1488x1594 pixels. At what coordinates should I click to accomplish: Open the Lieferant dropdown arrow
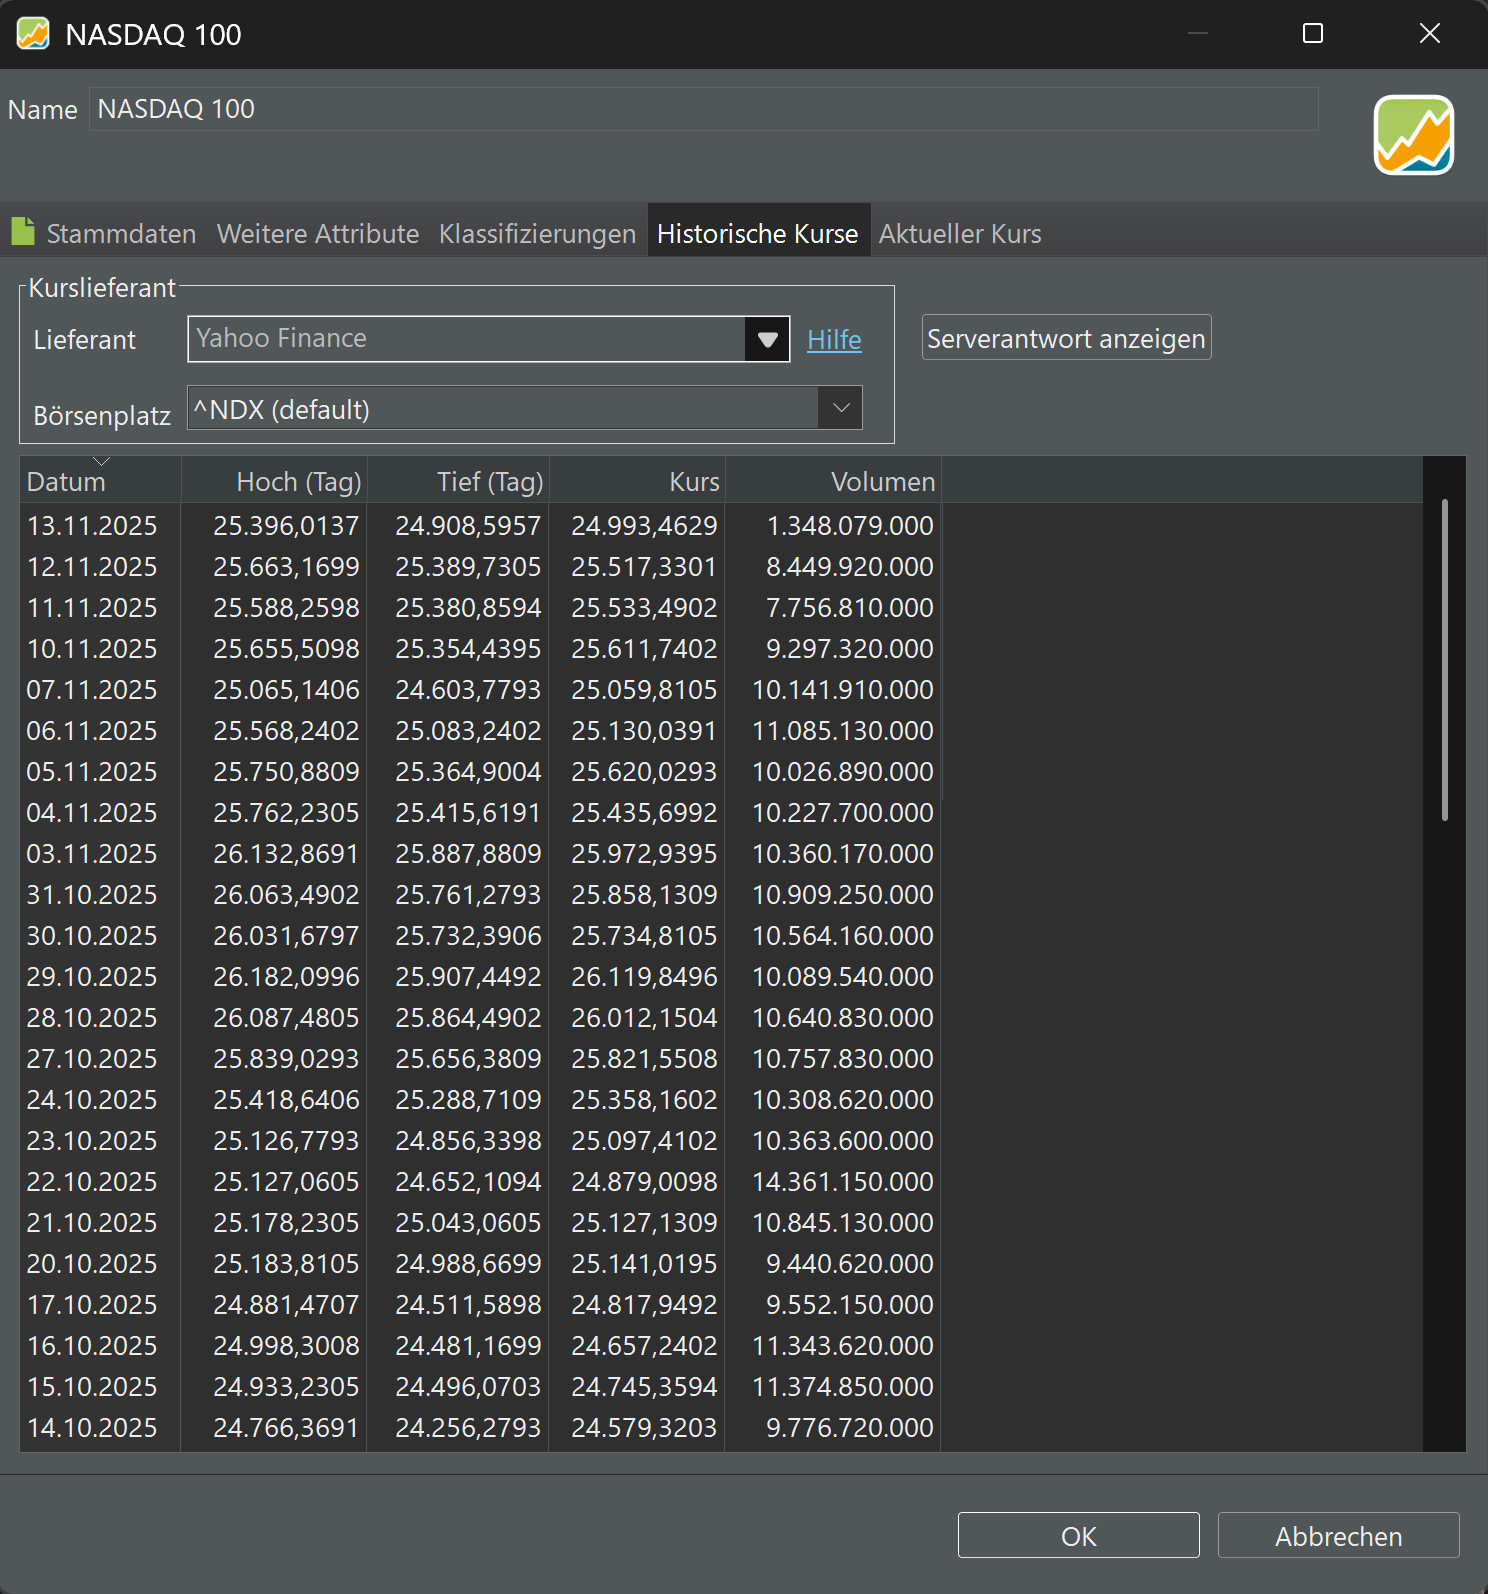[767, 339]
